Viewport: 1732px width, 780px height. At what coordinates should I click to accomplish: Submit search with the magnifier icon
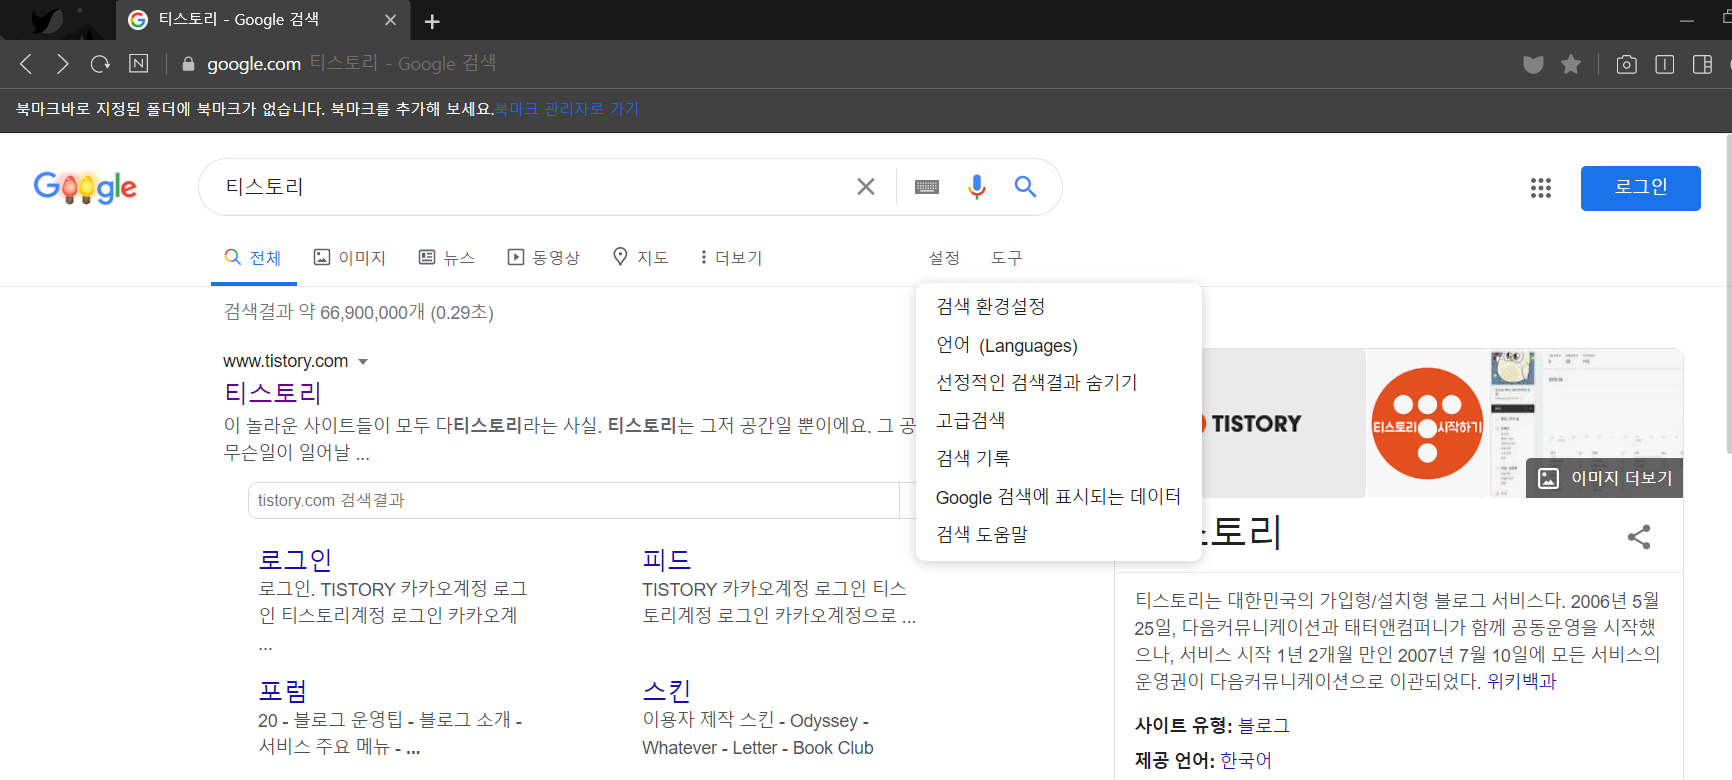point(1025,187)
